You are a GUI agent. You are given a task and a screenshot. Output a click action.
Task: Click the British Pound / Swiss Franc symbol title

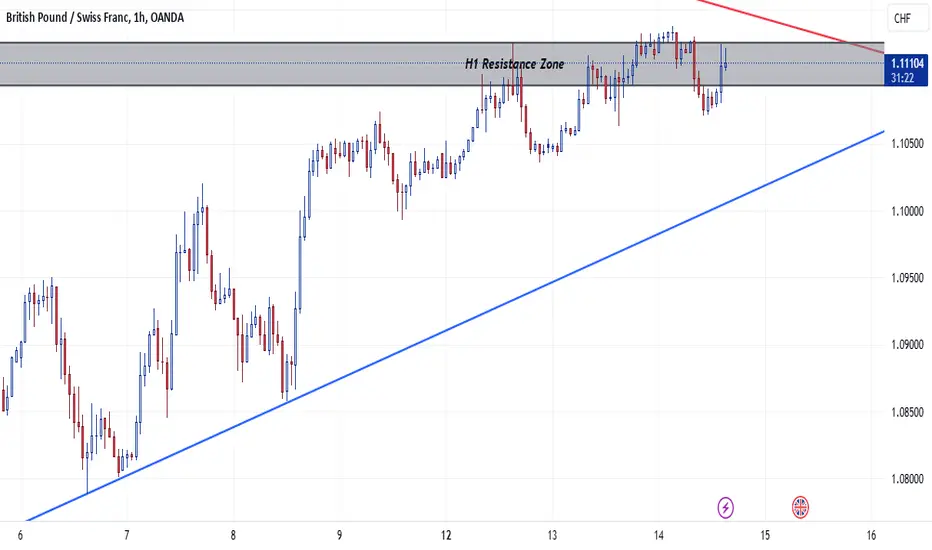point(95,17)
